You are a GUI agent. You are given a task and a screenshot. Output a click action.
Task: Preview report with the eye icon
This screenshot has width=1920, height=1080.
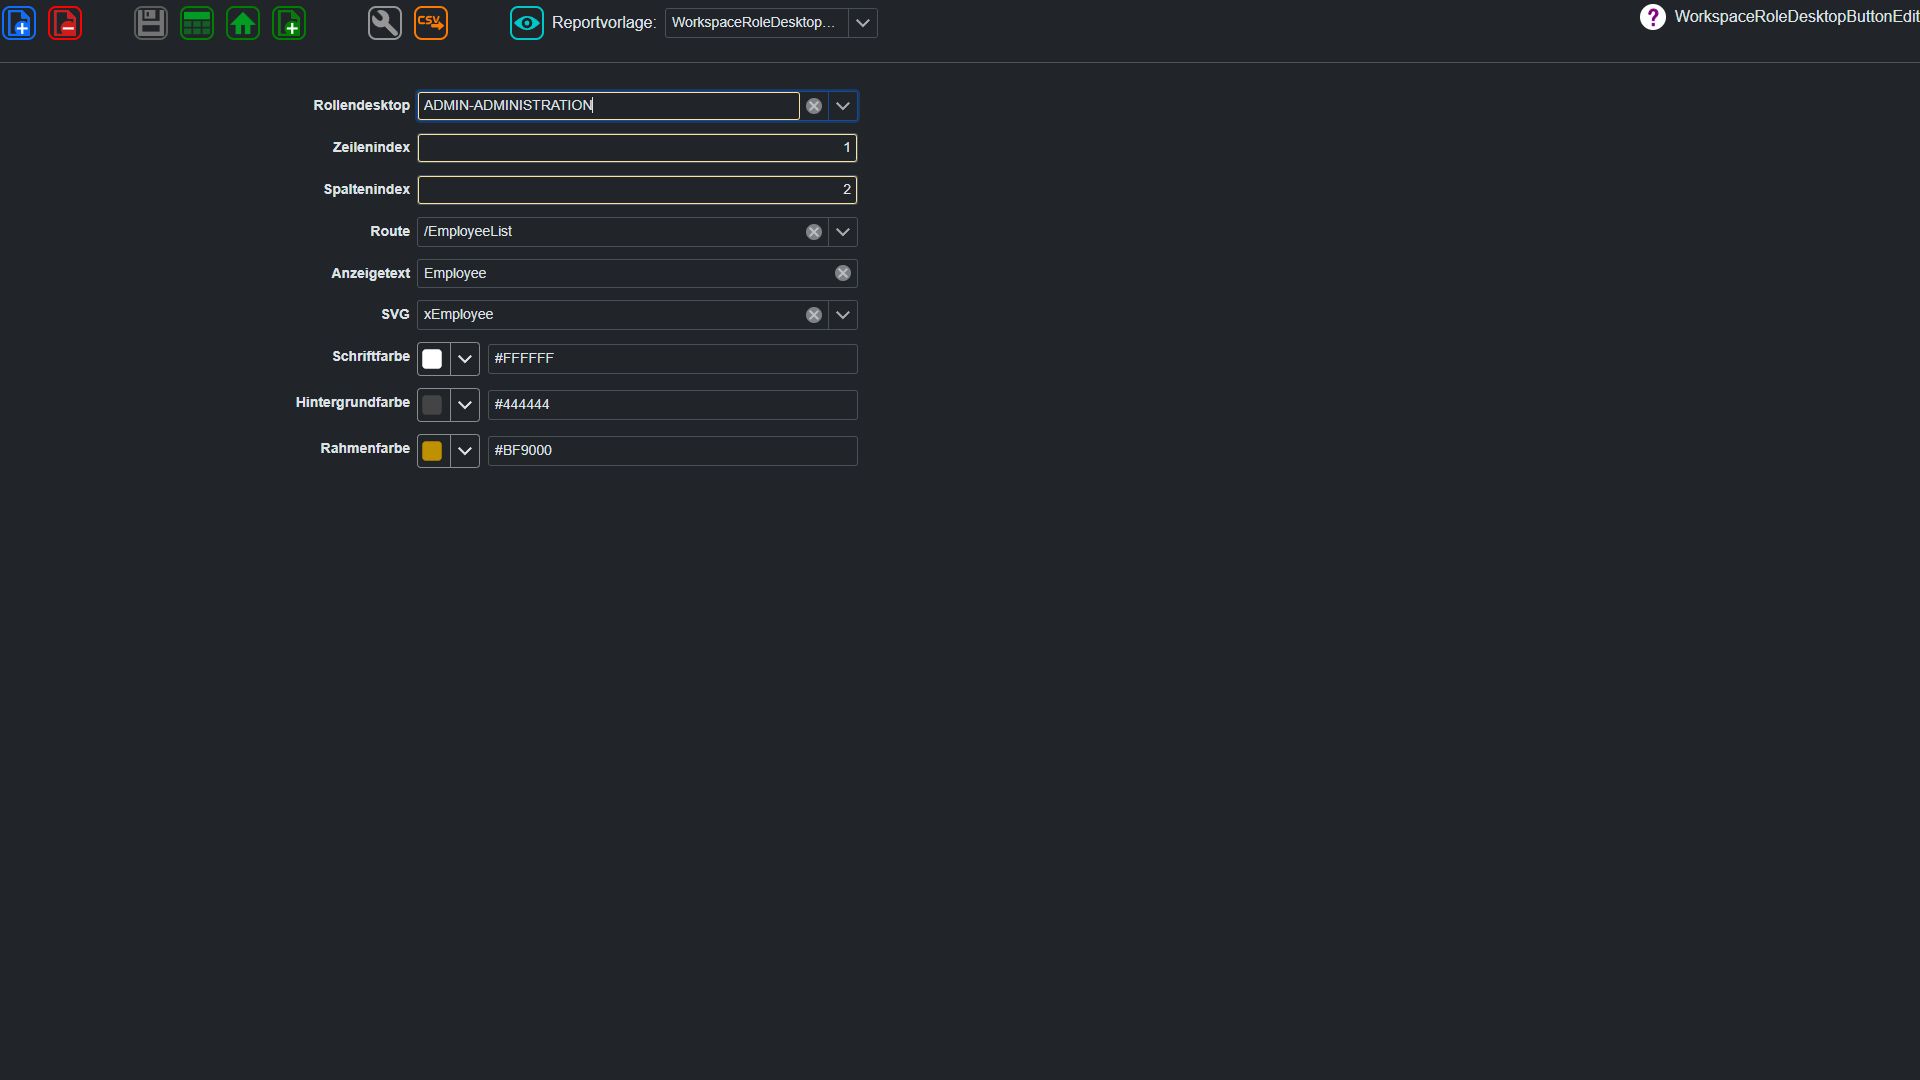point(527,23)
